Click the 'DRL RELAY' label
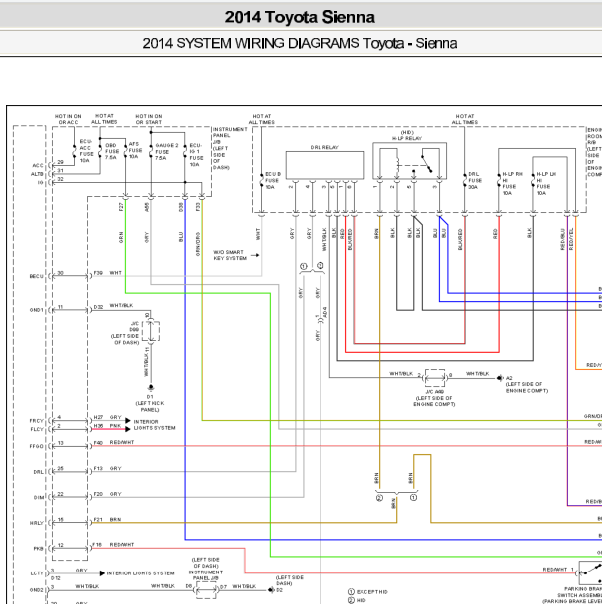The width and height of the screenshot is (602, 604). [324, 148]
